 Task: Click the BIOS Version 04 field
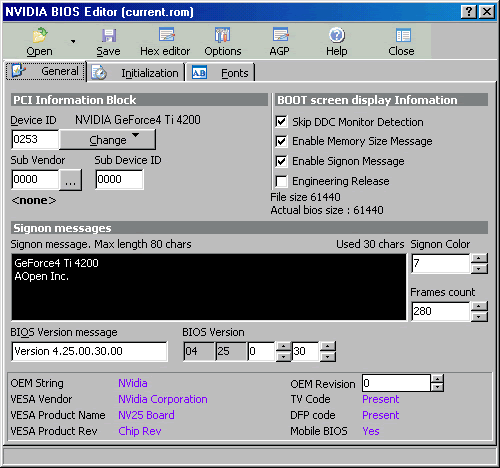(x=199, y=351)
